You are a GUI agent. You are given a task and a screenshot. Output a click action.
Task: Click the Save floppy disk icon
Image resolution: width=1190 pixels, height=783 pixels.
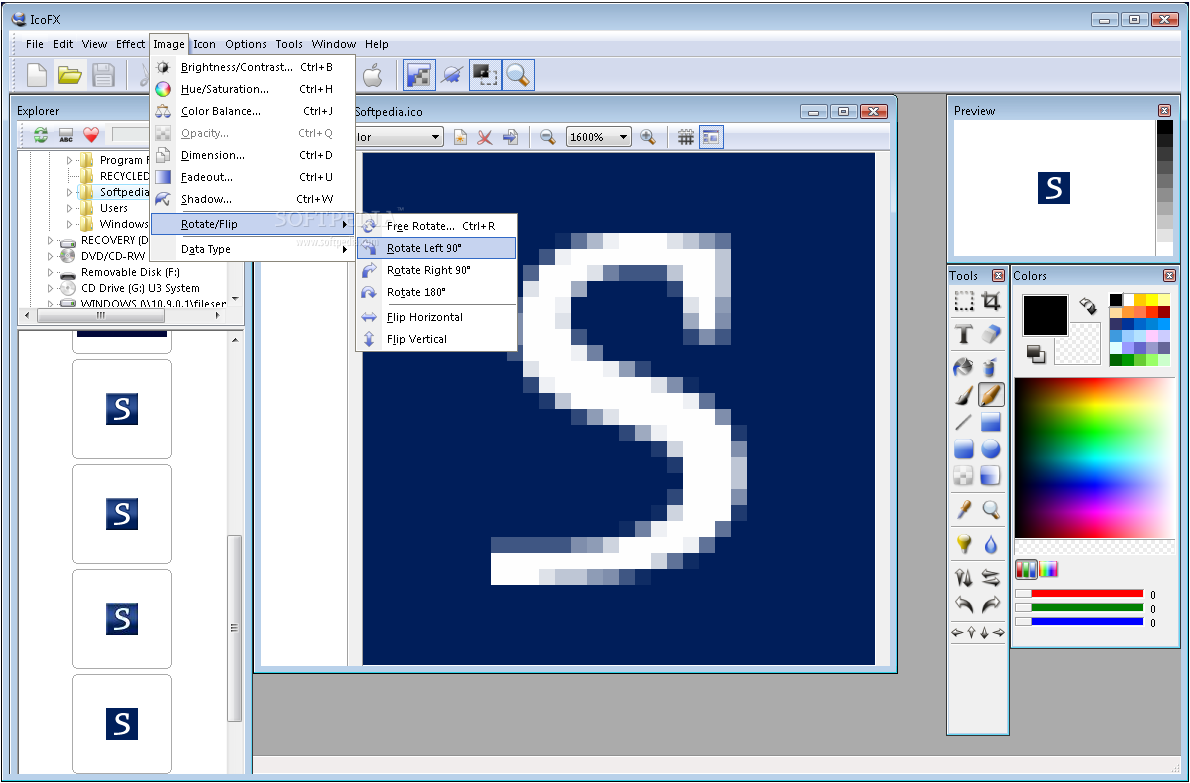103,75
